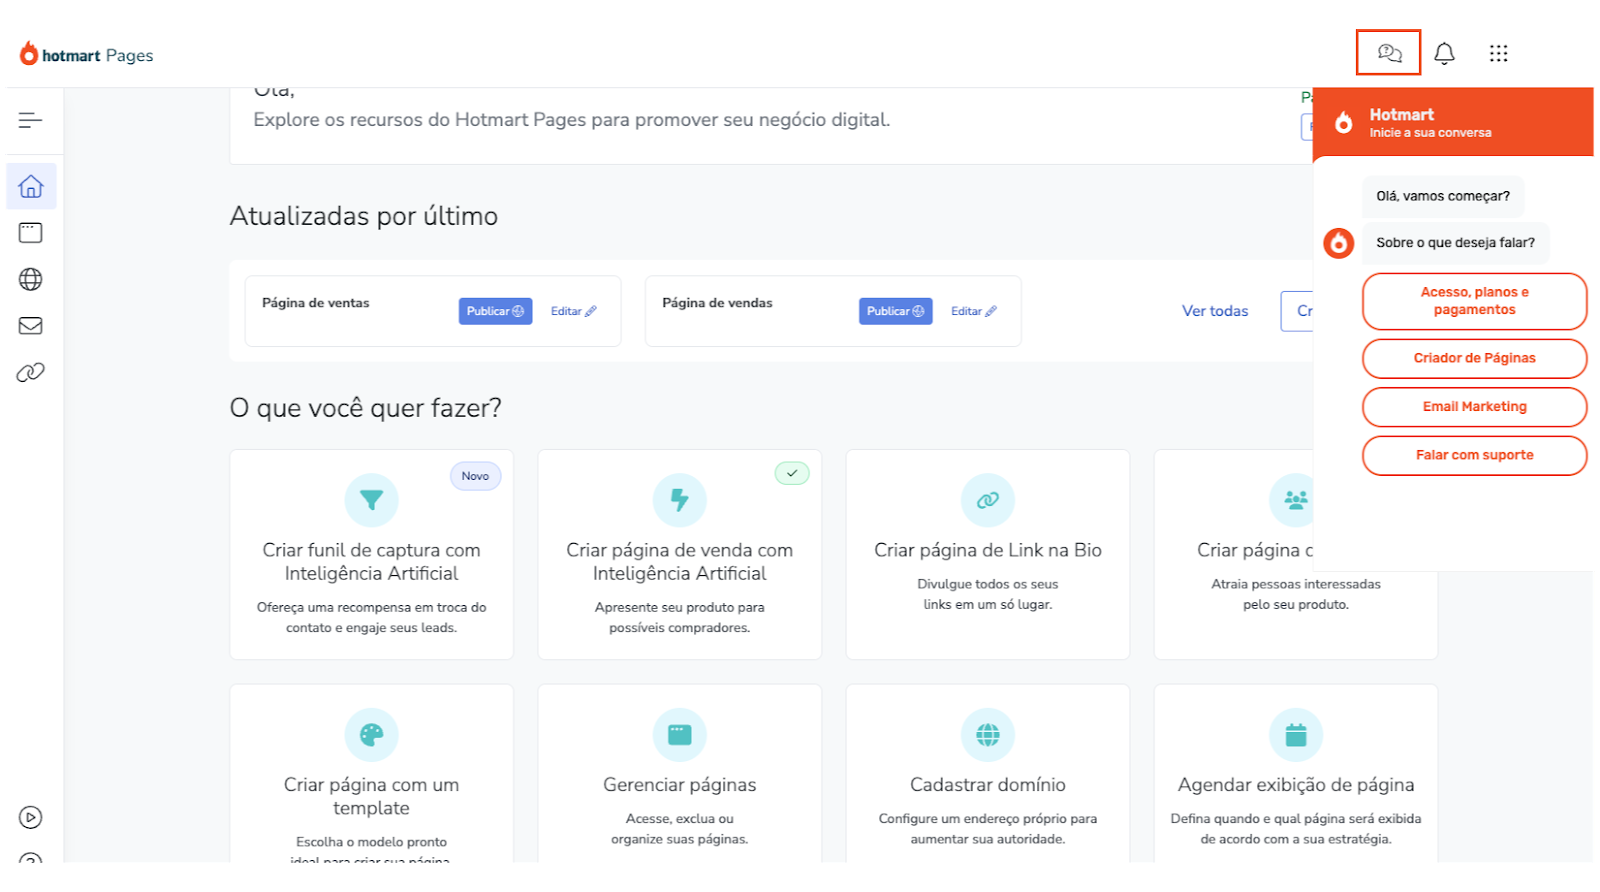
Task: Edit the Página de ventas page
Action: [x=573, y=311]
